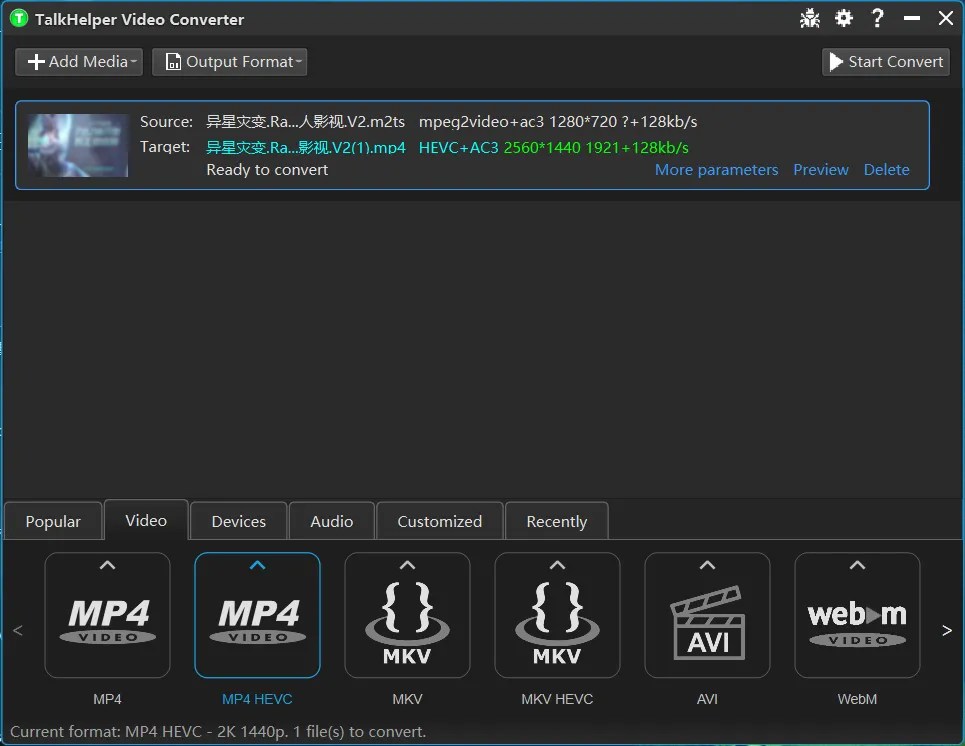Click the Start Convert play icon
This screenshot has height=746, width=965.
837,61
